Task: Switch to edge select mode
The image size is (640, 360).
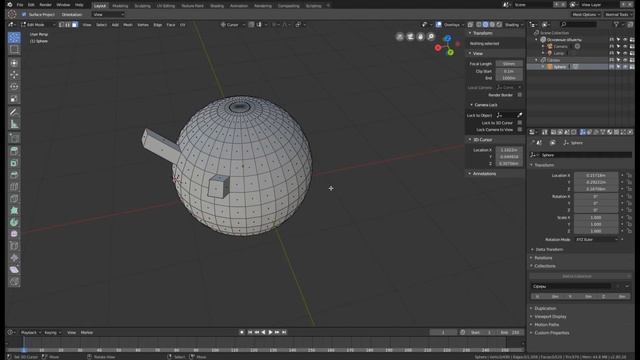Action: tap(68, 24)
